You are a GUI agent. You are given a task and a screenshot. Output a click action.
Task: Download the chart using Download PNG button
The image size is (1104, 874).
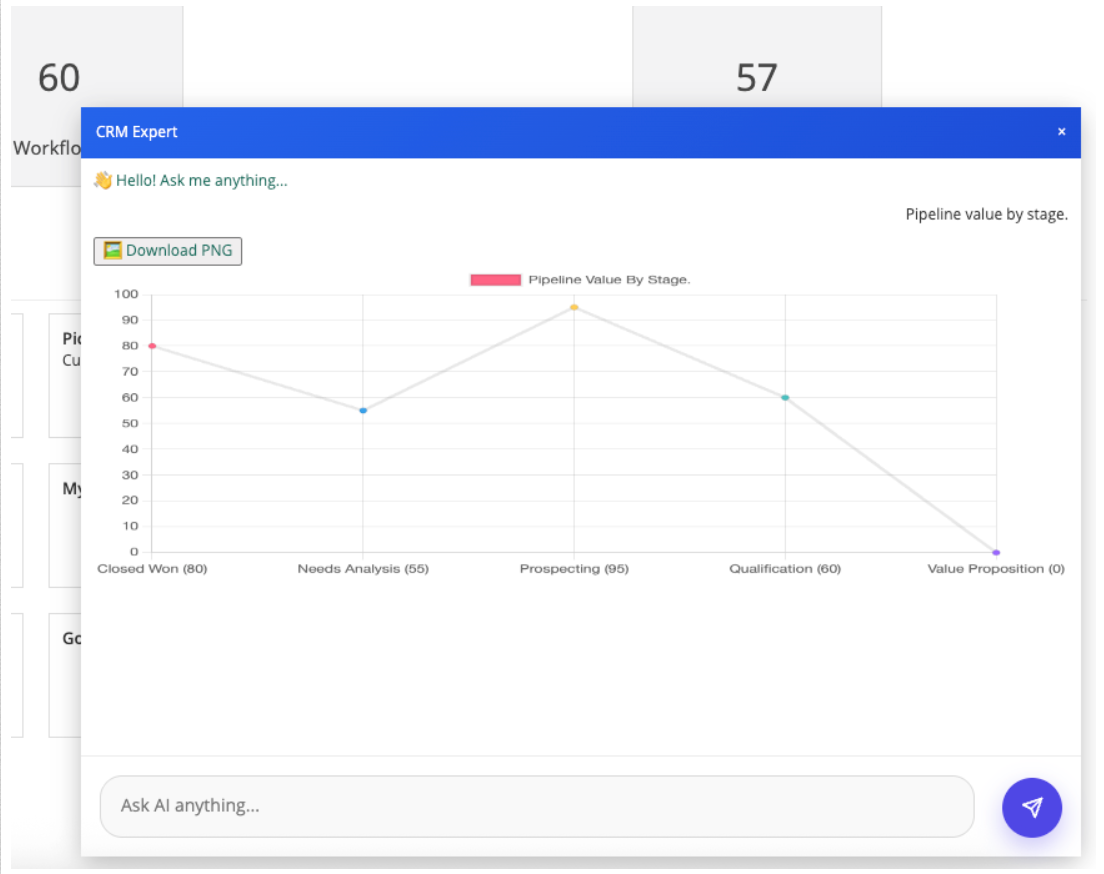(x=168, y=251)
